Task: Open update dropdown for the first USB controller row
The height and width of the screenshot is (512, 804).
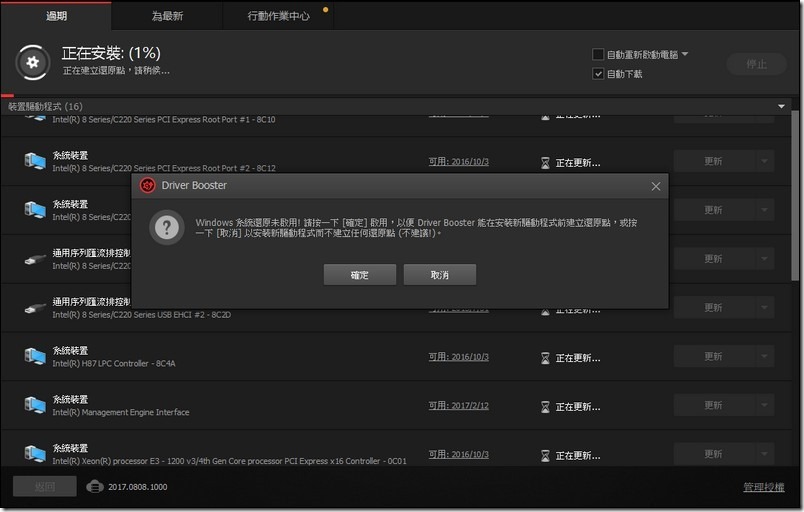Action: tap(764, 259)
